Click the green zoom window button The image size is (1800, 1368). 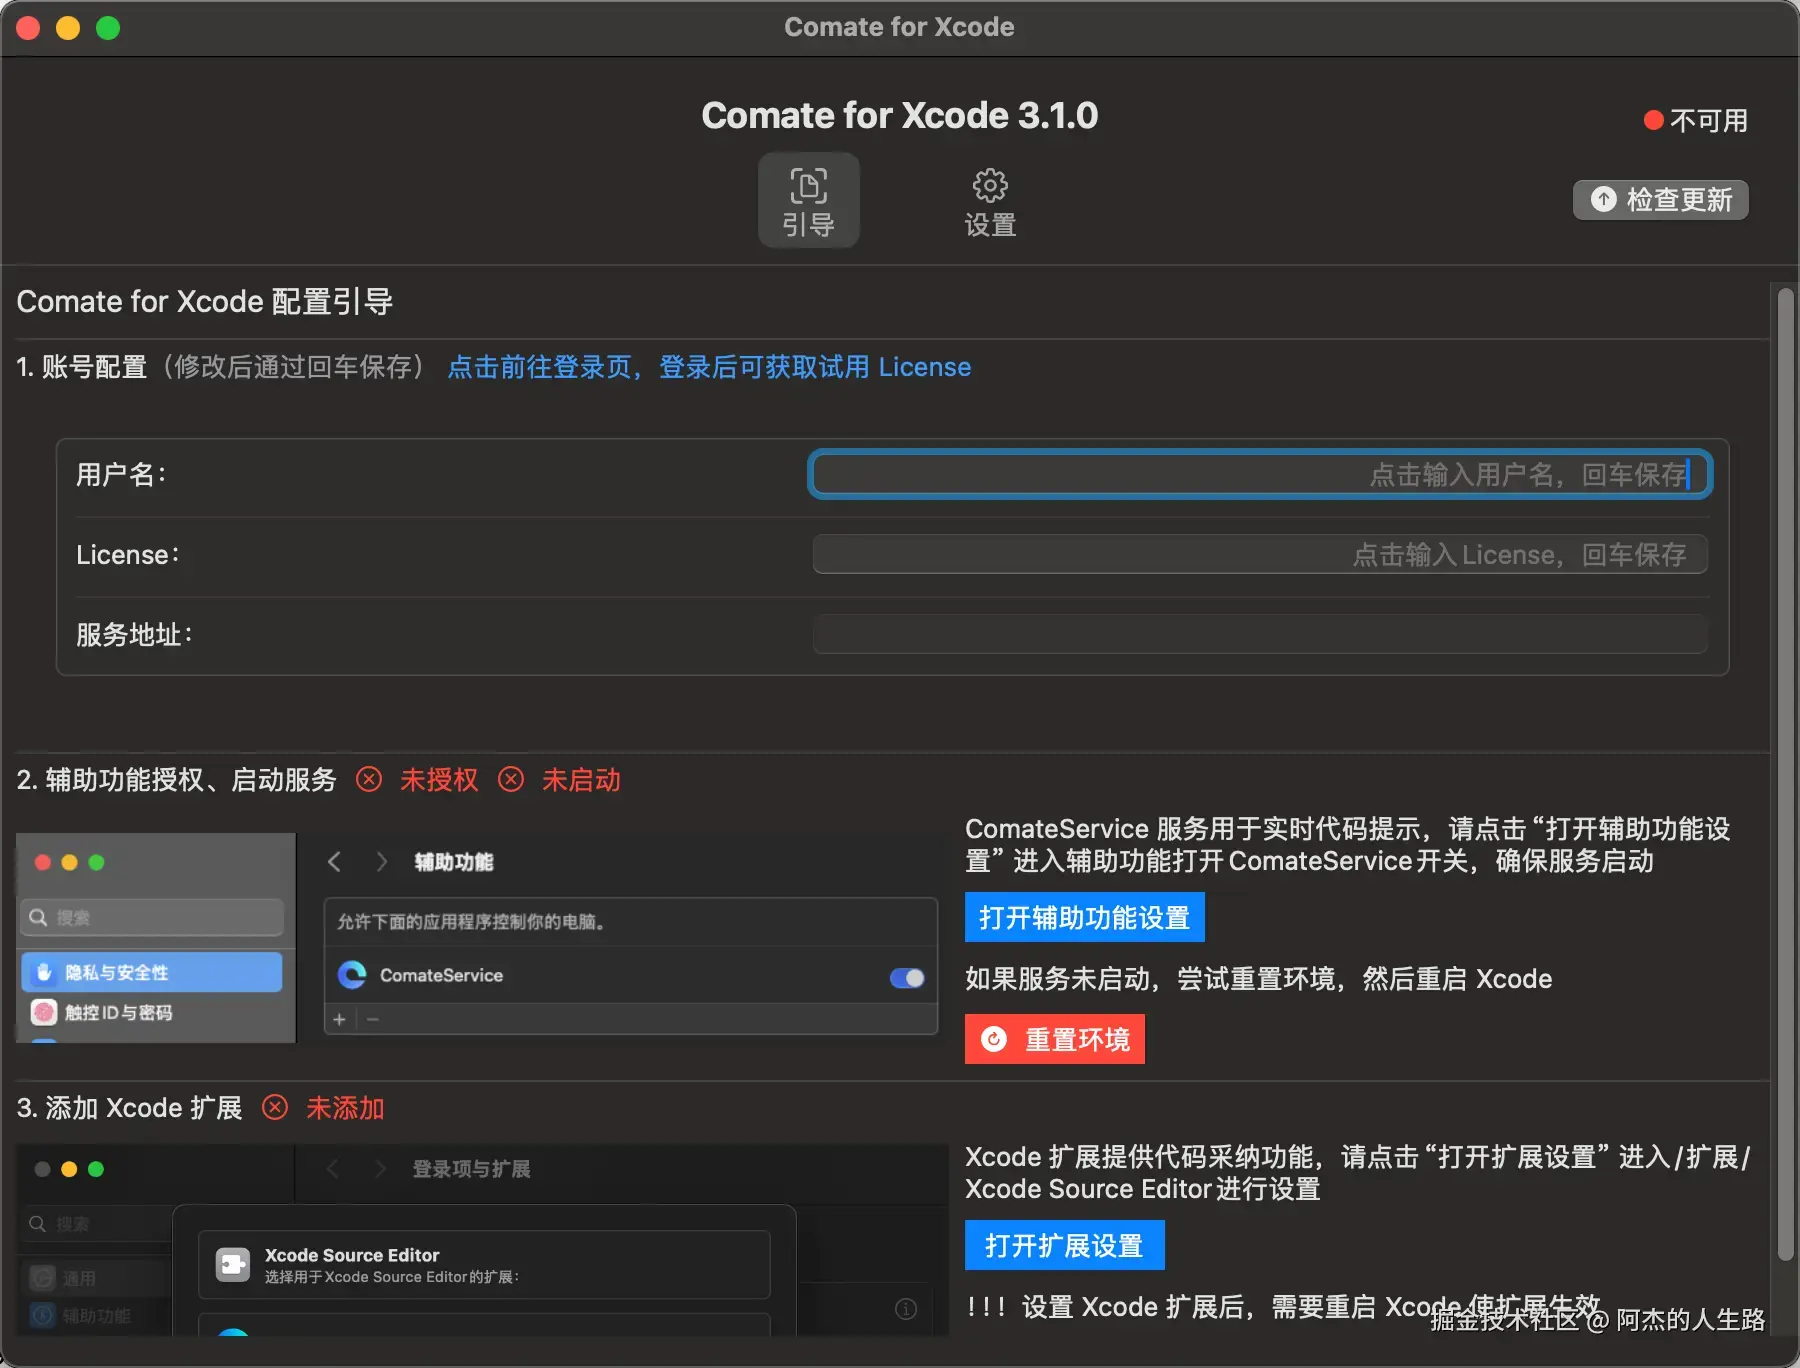point(108,28)
